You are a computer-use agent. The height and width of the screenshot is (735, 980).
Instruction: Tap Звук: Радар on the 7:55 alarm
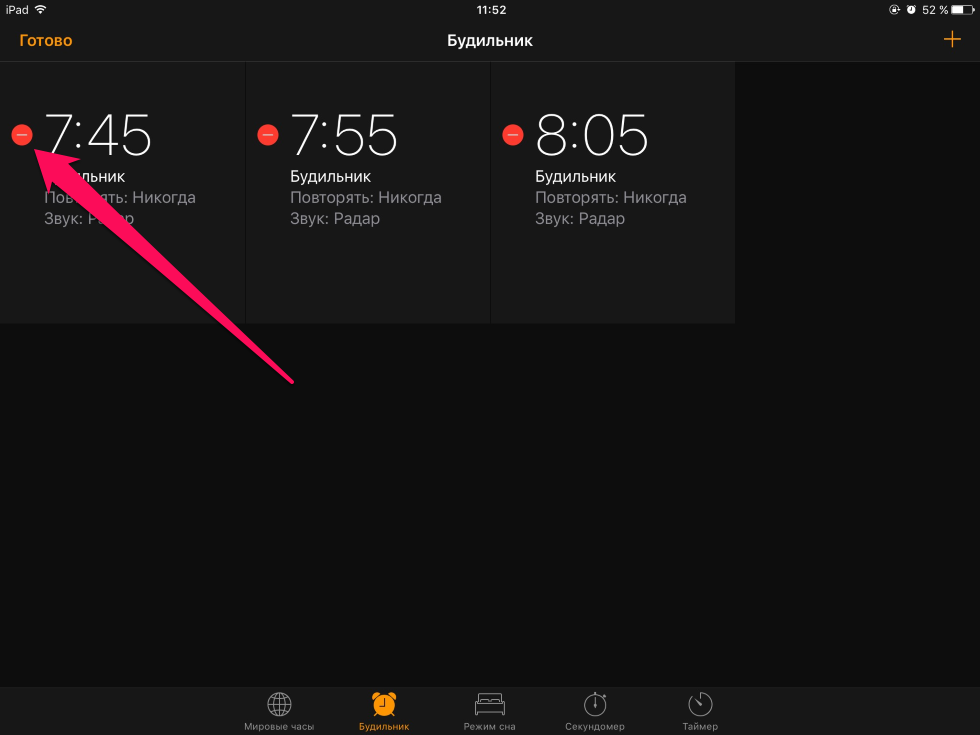(335, 219)
